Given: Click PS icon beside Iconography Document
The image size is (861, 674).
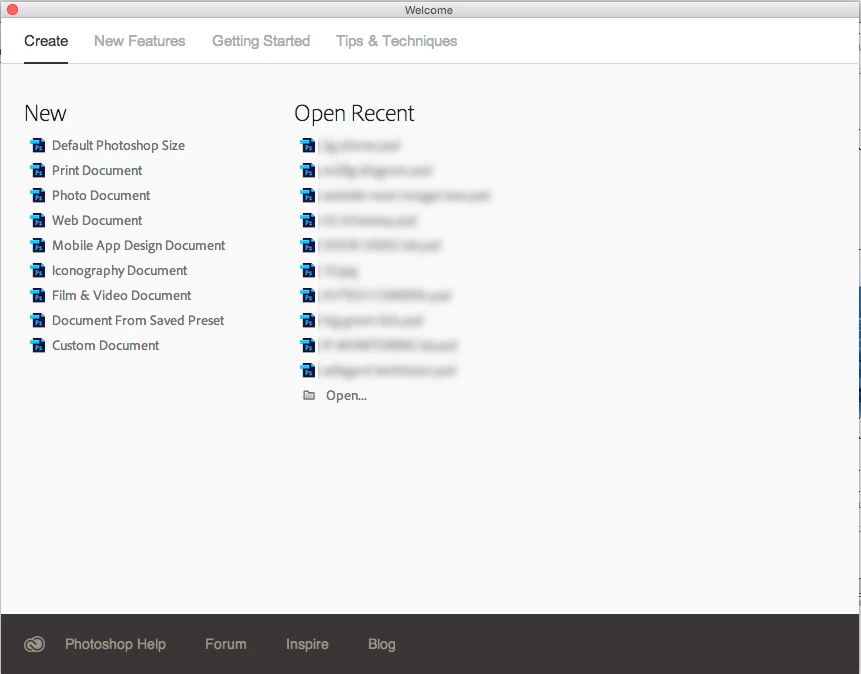Looking at the screenshot, I should (x=38, y=270).
